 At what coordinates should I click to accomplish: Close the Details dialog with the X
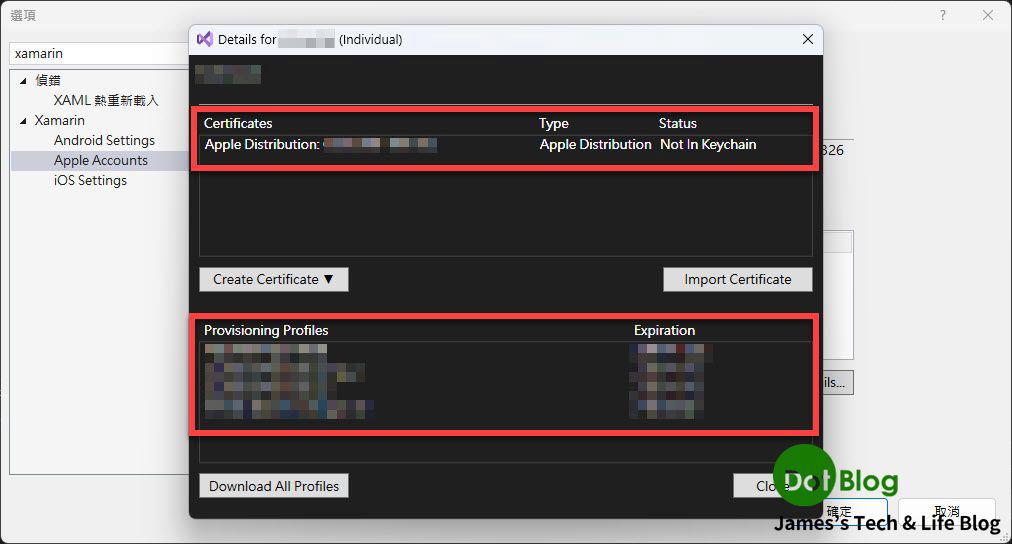pyautogui.click(x=807, y=39)
